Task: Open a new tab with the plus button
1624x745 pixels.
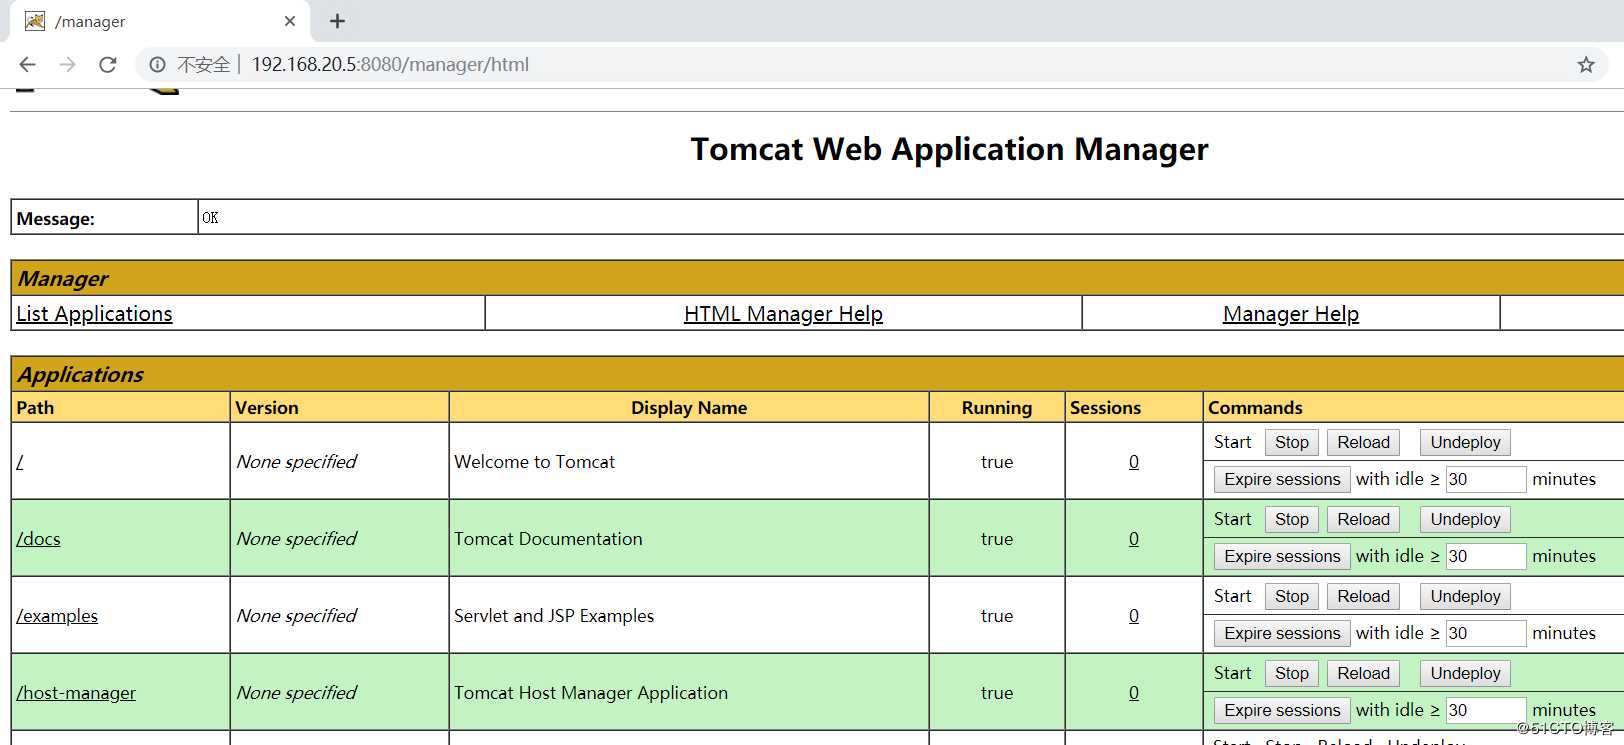Action: point(338,21)
